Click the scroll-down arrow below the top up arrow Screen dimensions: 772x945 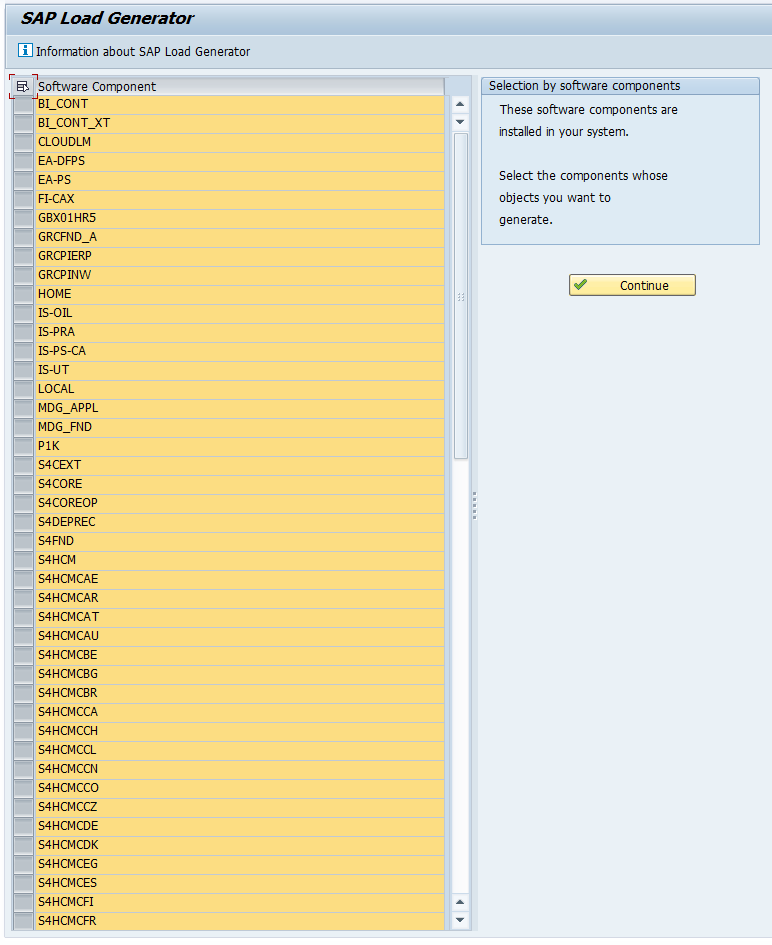[460, 122]
